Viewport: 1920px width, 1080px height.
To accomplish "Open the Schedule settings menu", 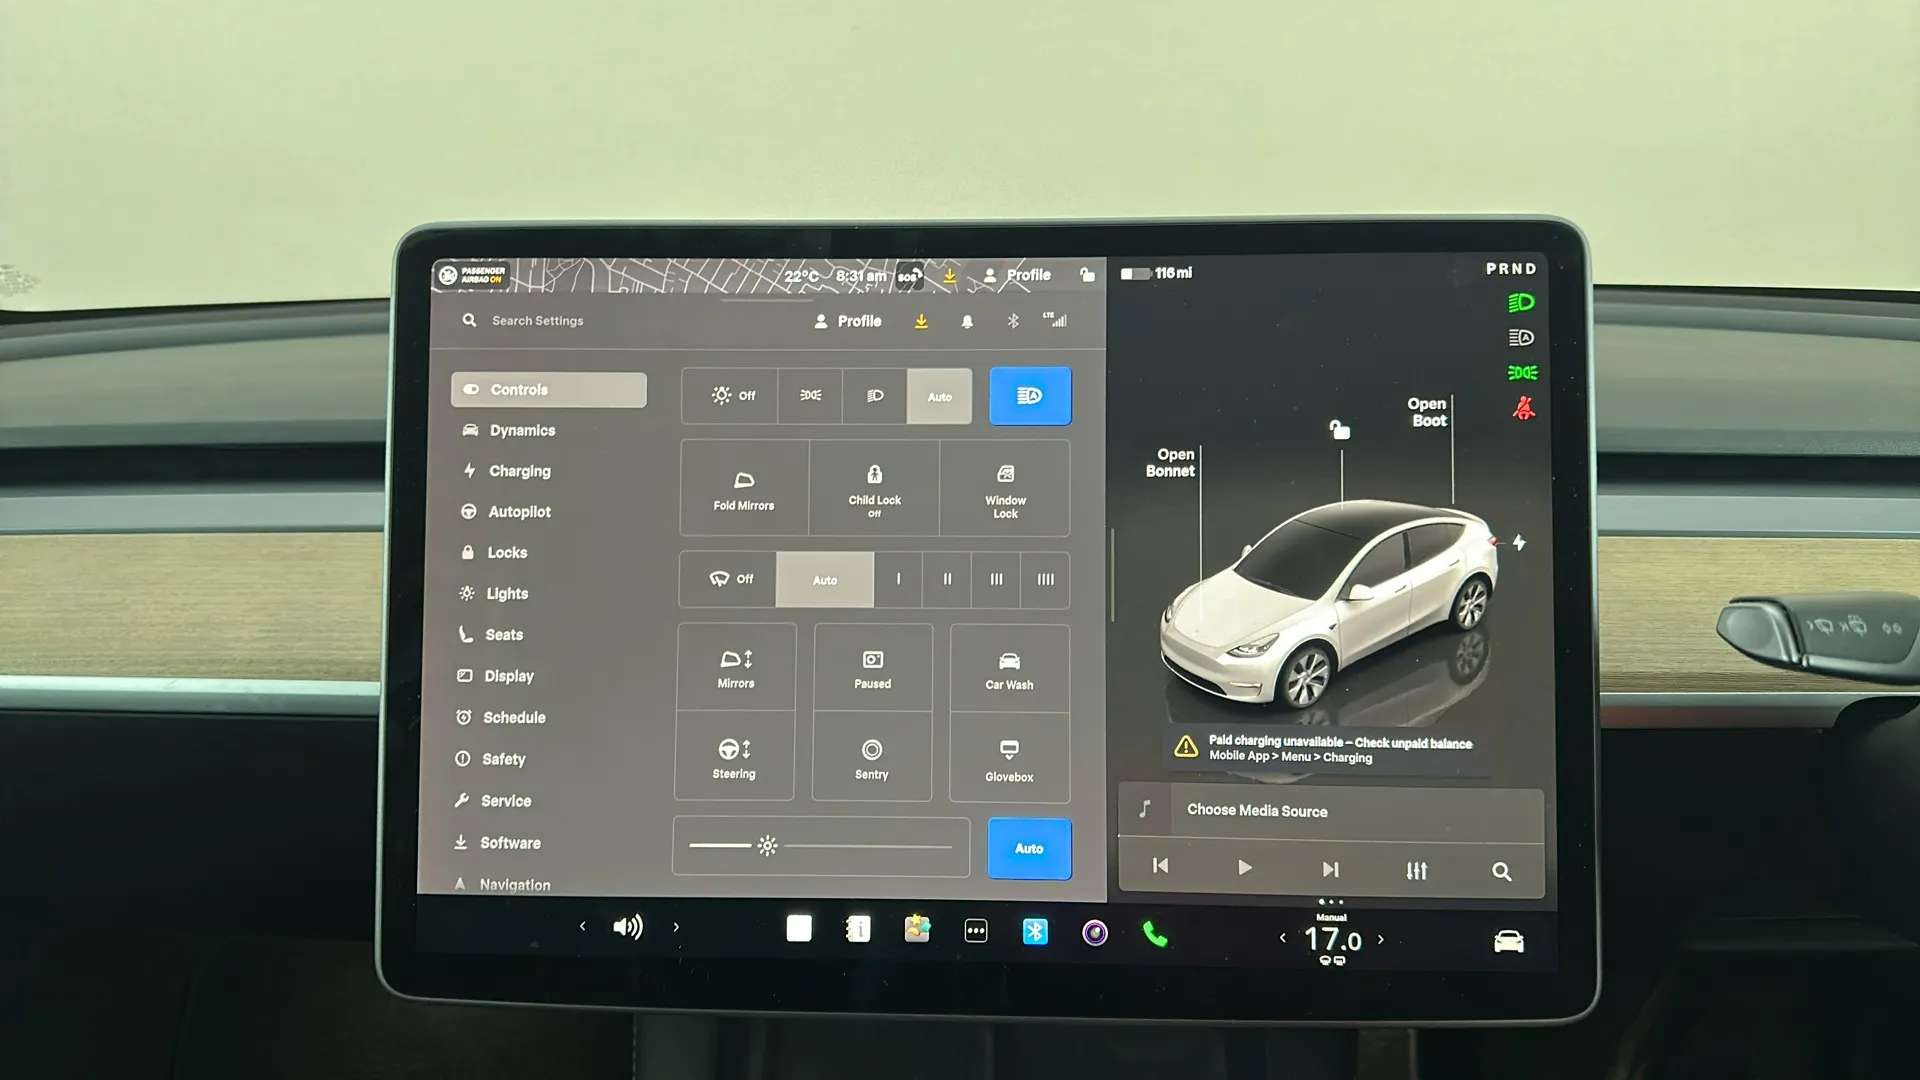I will pyautogui.click(x=500, y=717).
